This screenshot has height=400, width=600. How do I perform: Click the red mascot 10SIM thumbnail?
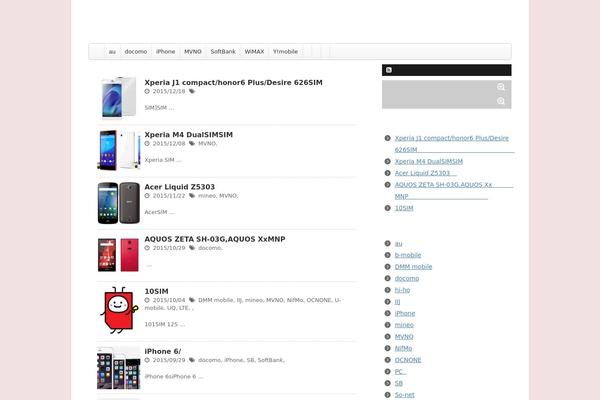pos(119,310)
